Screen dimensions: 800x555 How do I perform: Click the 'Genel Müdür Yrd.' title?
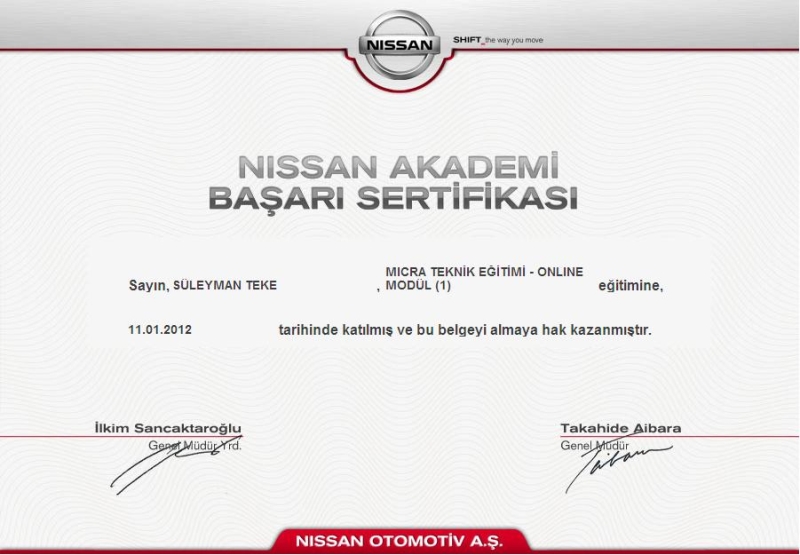pyautogui.click(x=195, y=446)
